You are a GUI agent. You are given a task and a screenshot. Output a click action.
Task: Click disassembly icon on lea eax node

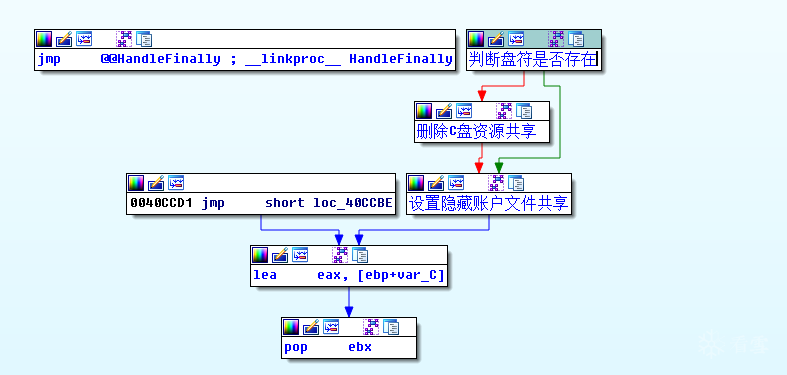[x=300, y=255]
